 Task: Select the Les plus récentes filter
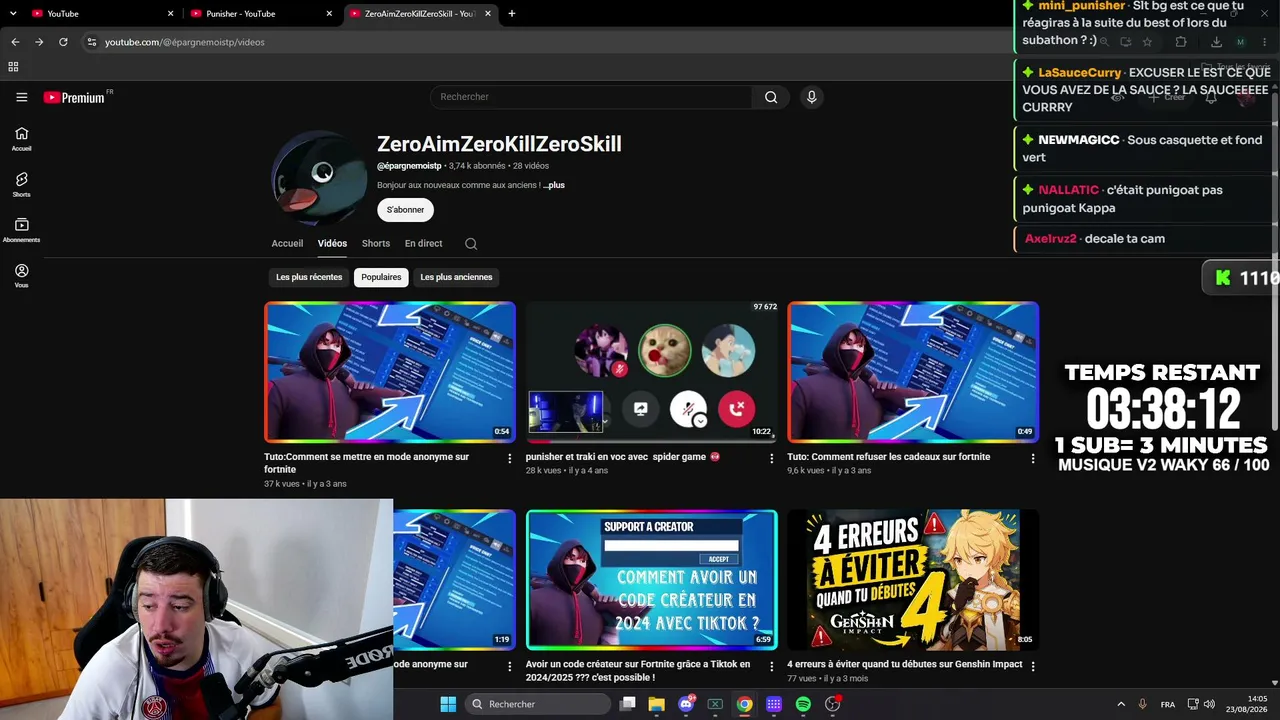pos(309,277)
